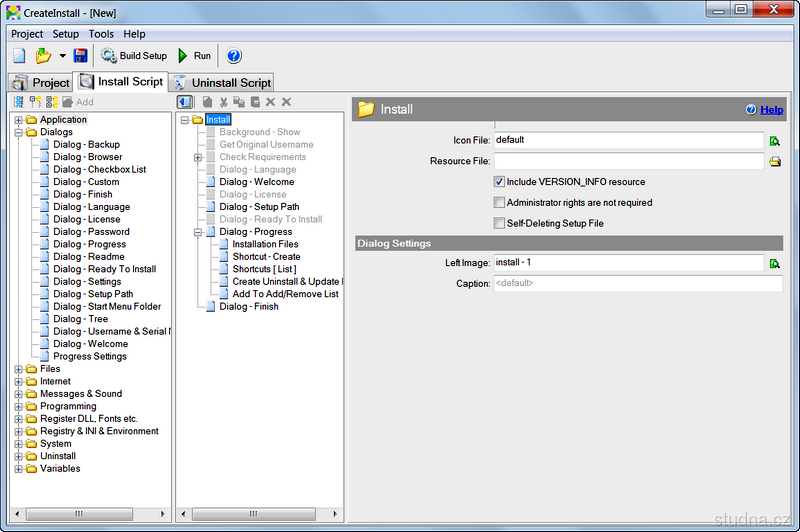Select Dialog - Password command
The image size is (800, 532).
coord(91,232)
